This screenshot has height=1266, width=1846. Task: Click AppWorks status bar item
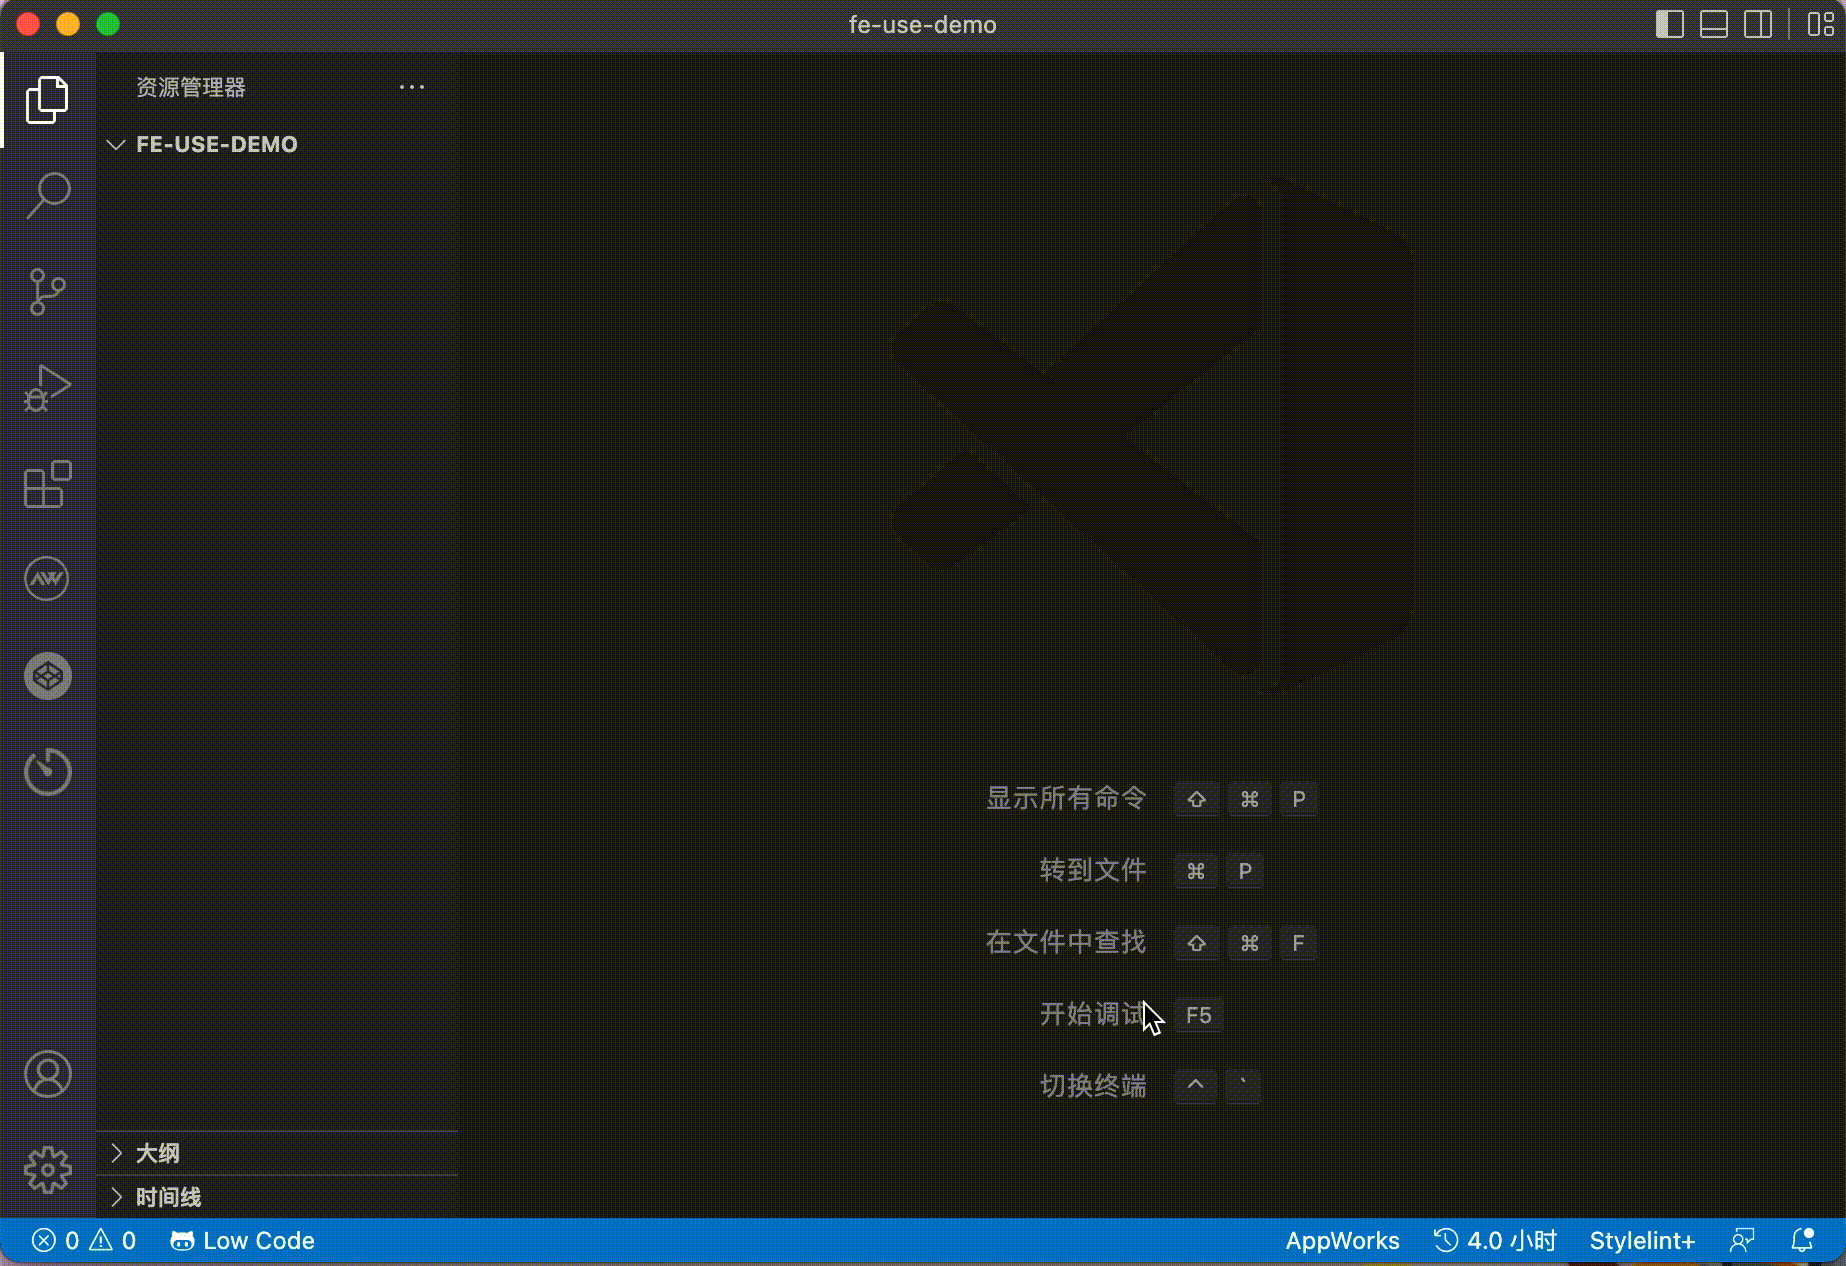pos(1342,1241)
